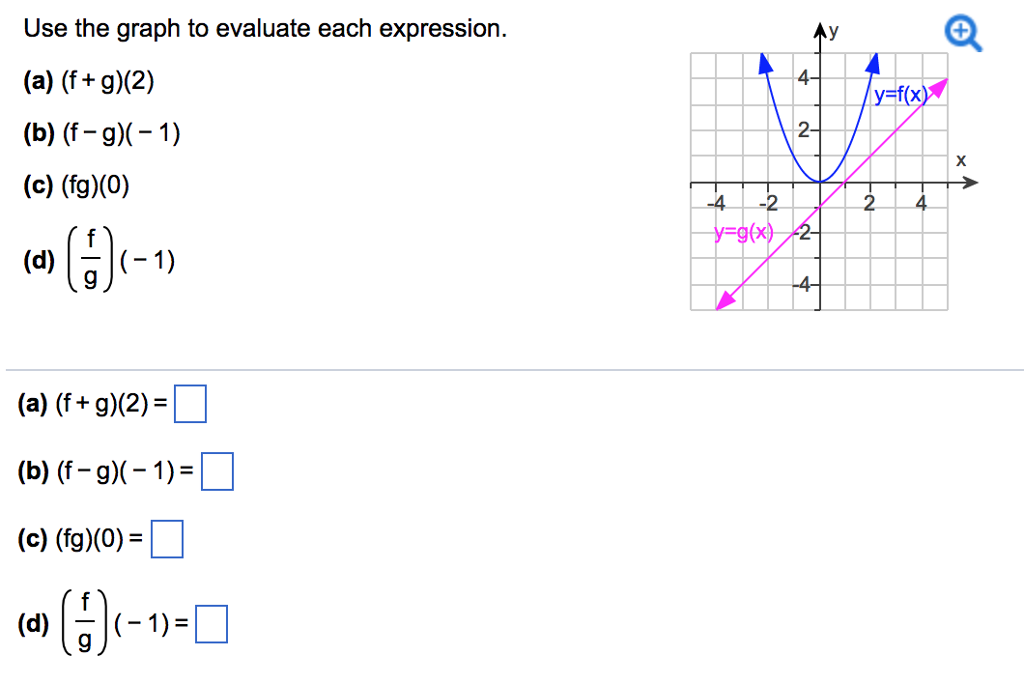This screenshot has width=1024, height=684.
Task: Click the y-axis arrow tip
Action: click(820, 29)
